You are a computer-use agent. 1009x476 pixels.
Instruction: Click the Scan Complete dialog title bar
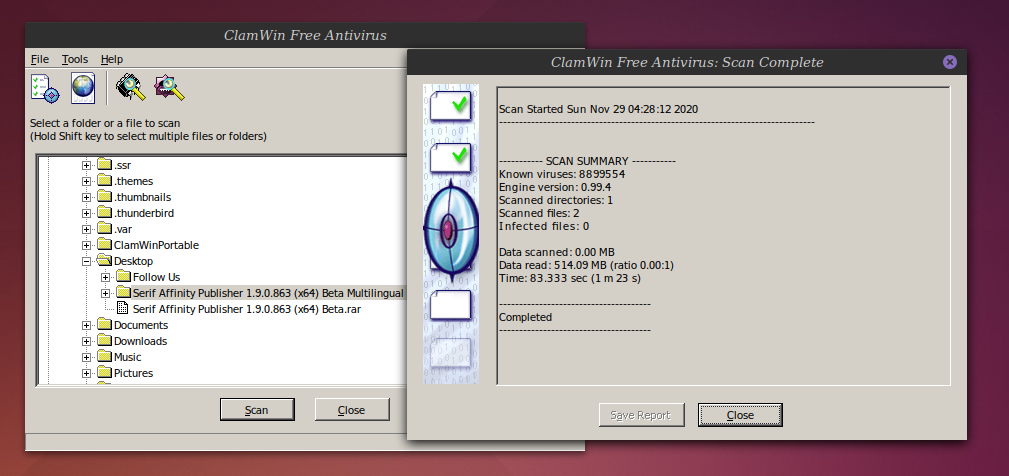point(687,62)
